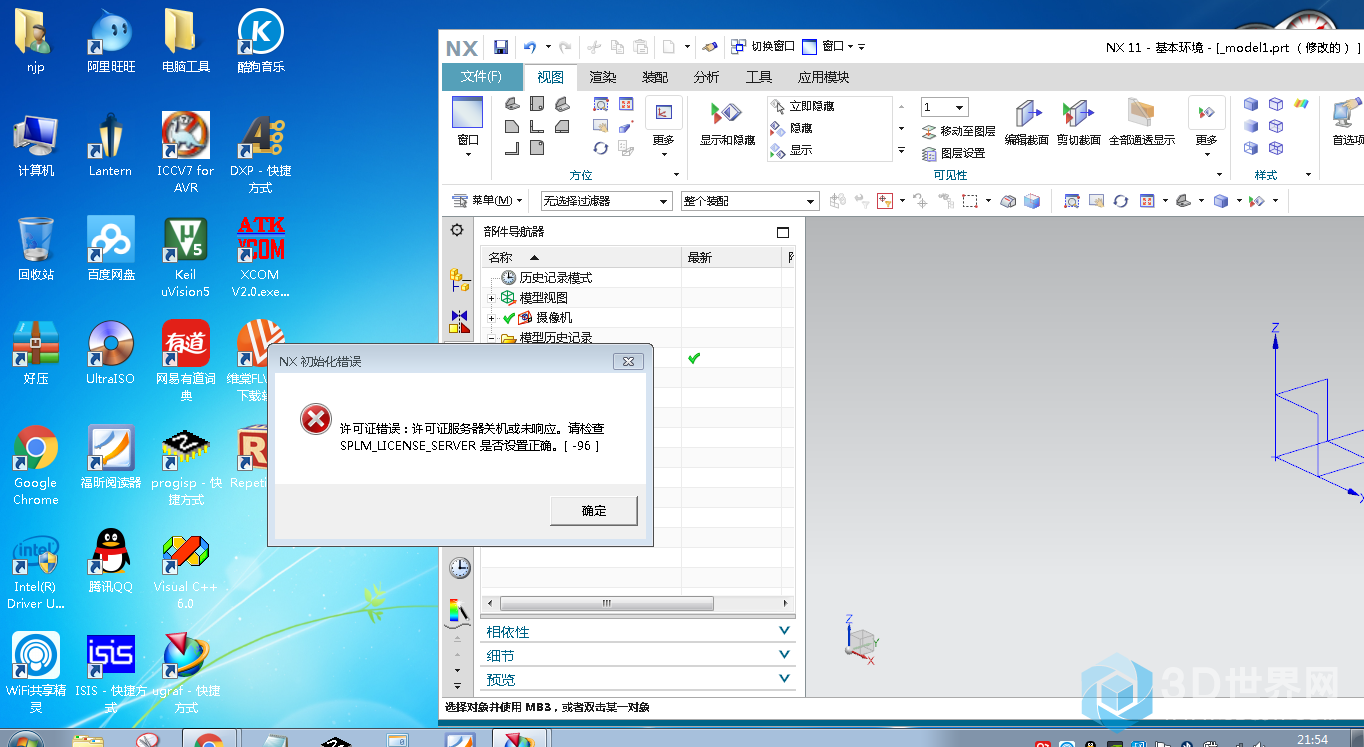Open the 文件(F) file tab

point(481,77)
